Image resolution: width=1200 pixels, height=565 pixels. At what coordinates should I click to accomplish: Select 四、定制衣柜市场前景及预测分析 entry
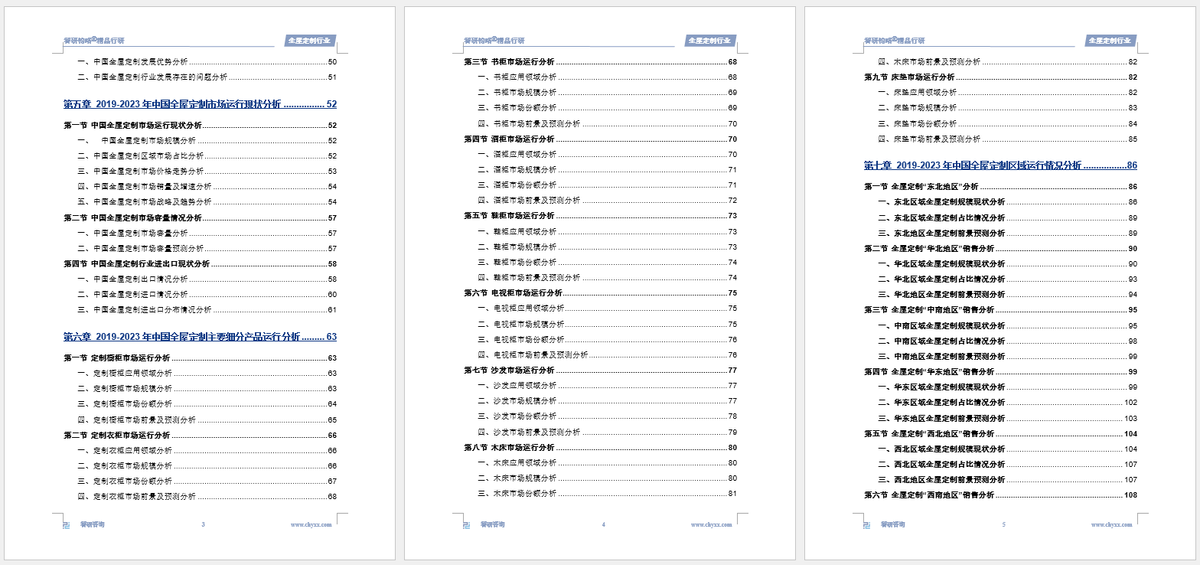(207, 496)
